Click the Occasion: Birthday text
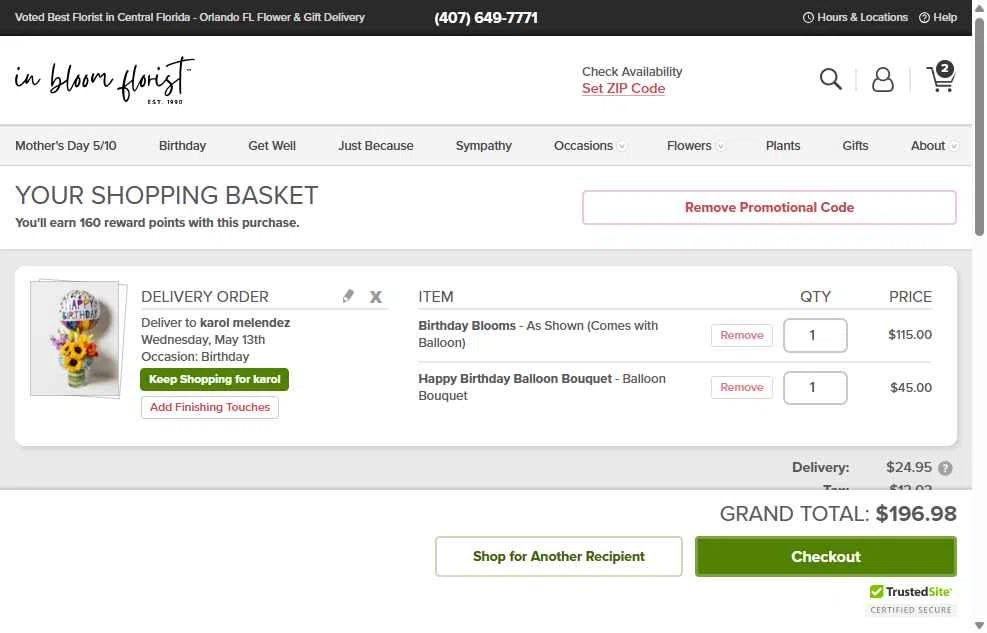 pos(195,357)
